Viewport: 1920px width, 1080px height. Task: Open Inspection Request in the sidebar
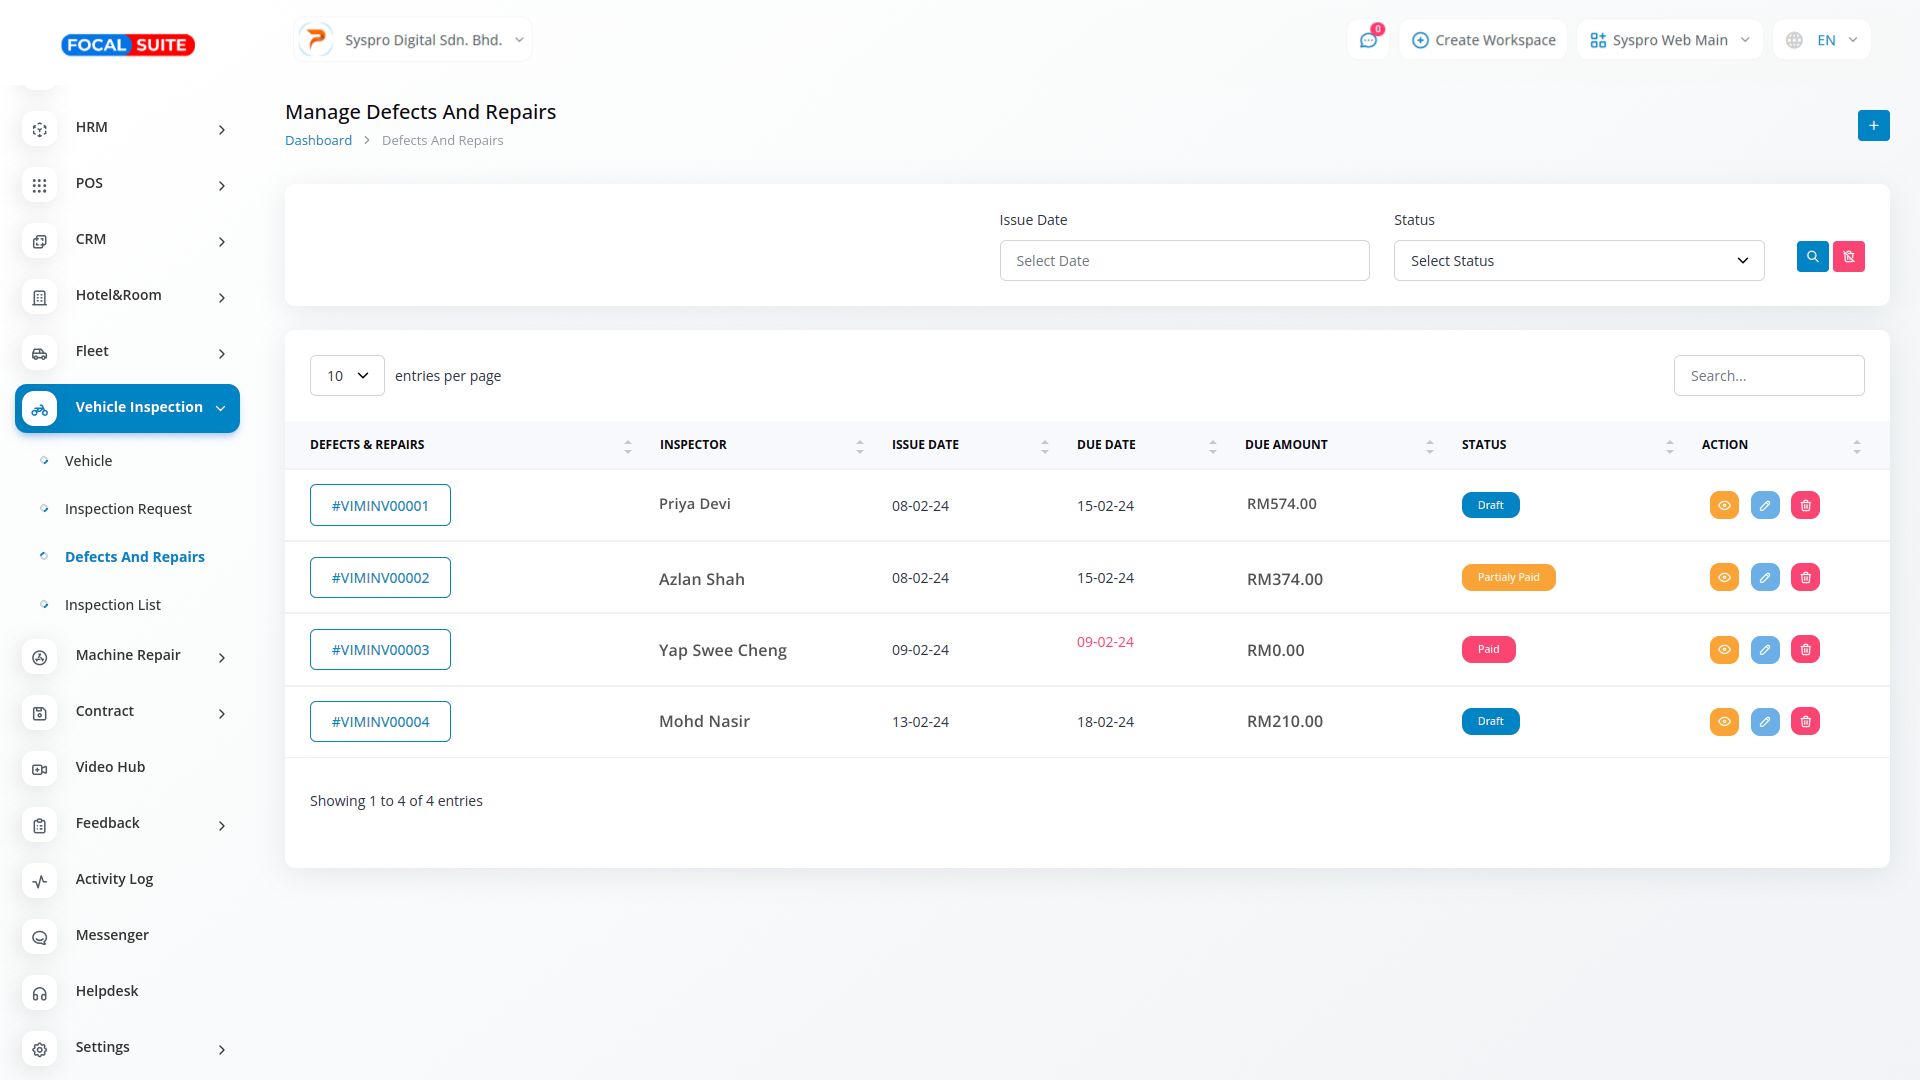coord(128,509)
